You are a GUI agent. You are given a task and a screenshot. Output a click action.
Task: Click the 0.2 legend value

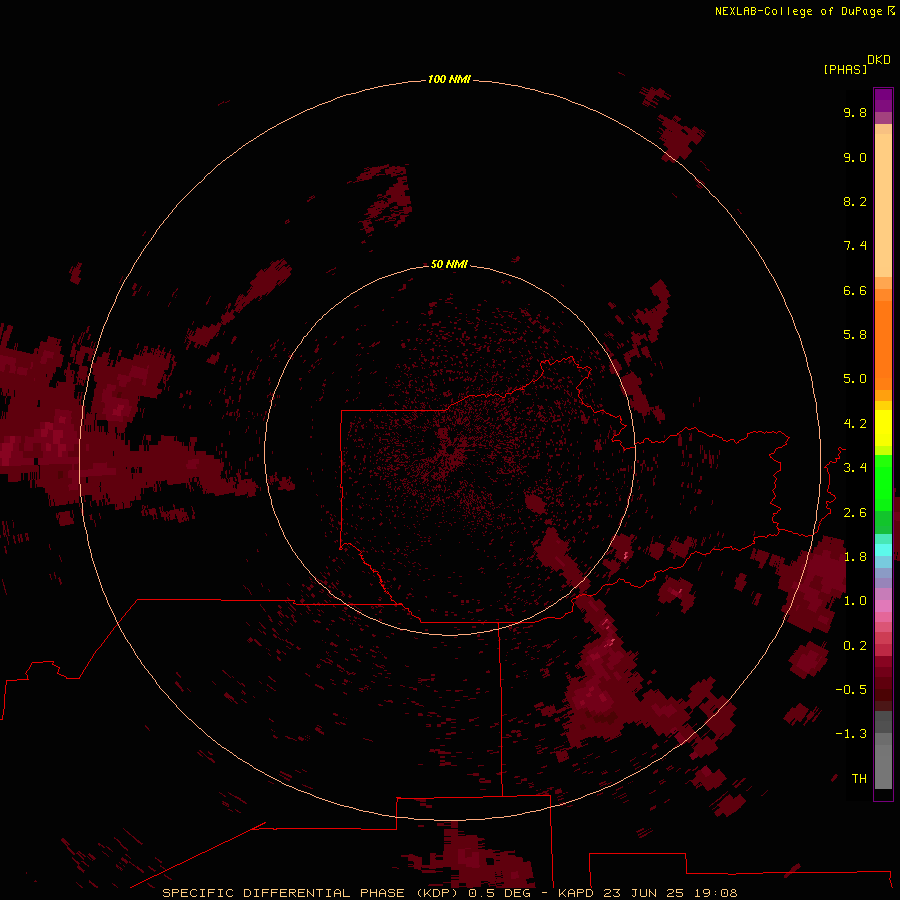pos(855,646)
